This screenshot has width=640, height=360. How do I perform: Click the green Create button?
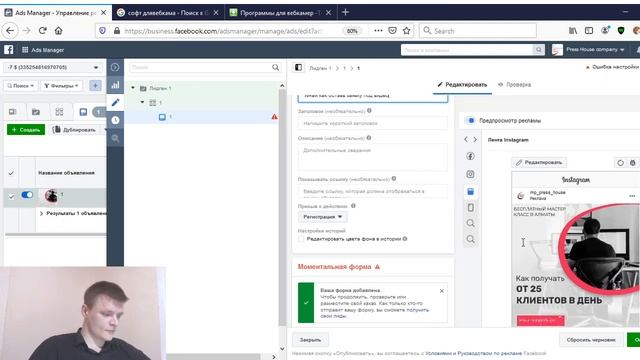pyautogui.click(x=26, y=130)
